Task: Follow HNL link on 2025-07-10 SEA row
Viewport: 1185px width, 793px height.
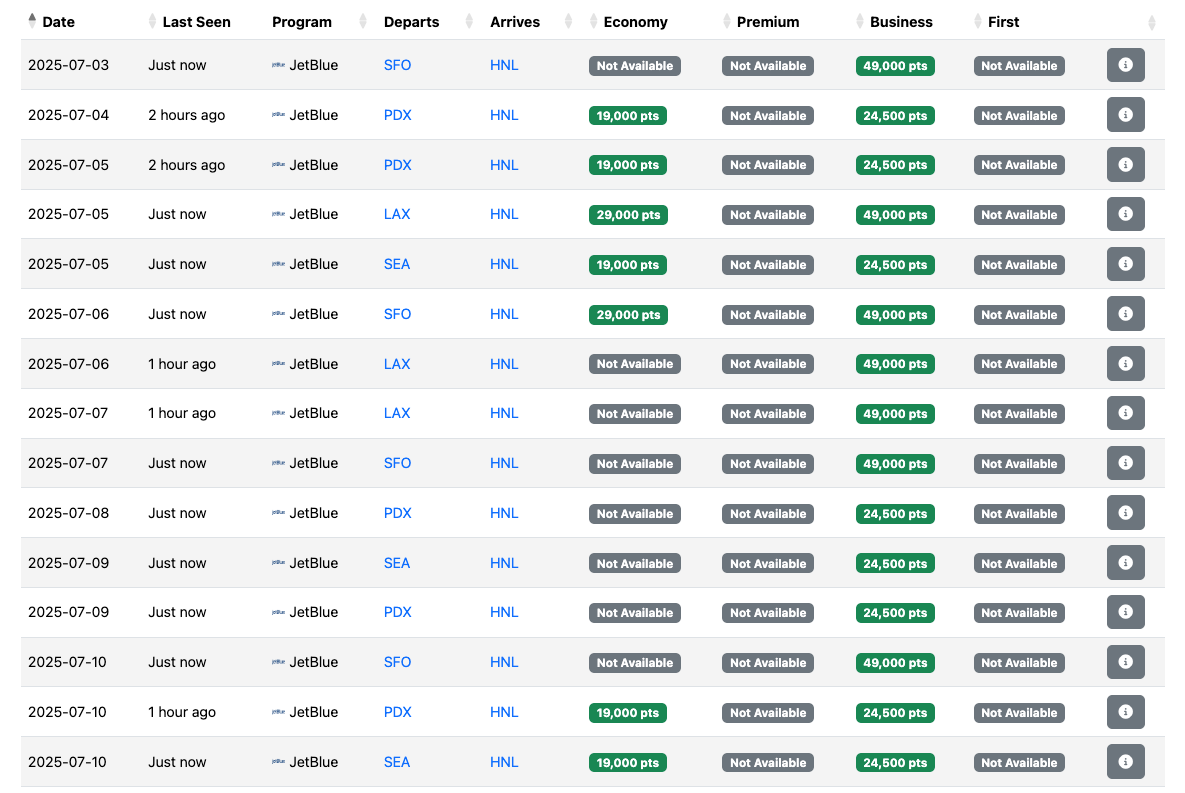Action: click(504, 761)
